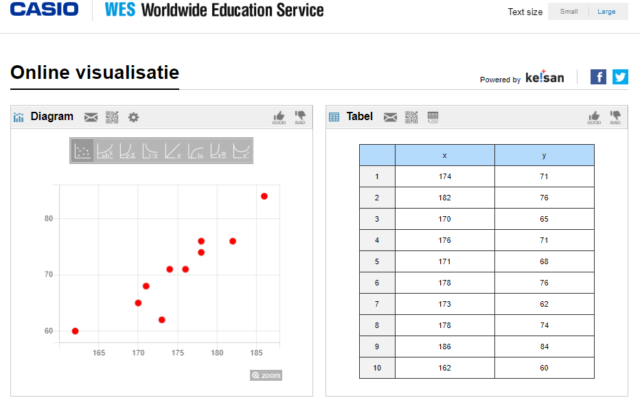Give the Tabel a thumbs up
The height and width of the screenshot is (411, 640).
click(x=594, y=118)
